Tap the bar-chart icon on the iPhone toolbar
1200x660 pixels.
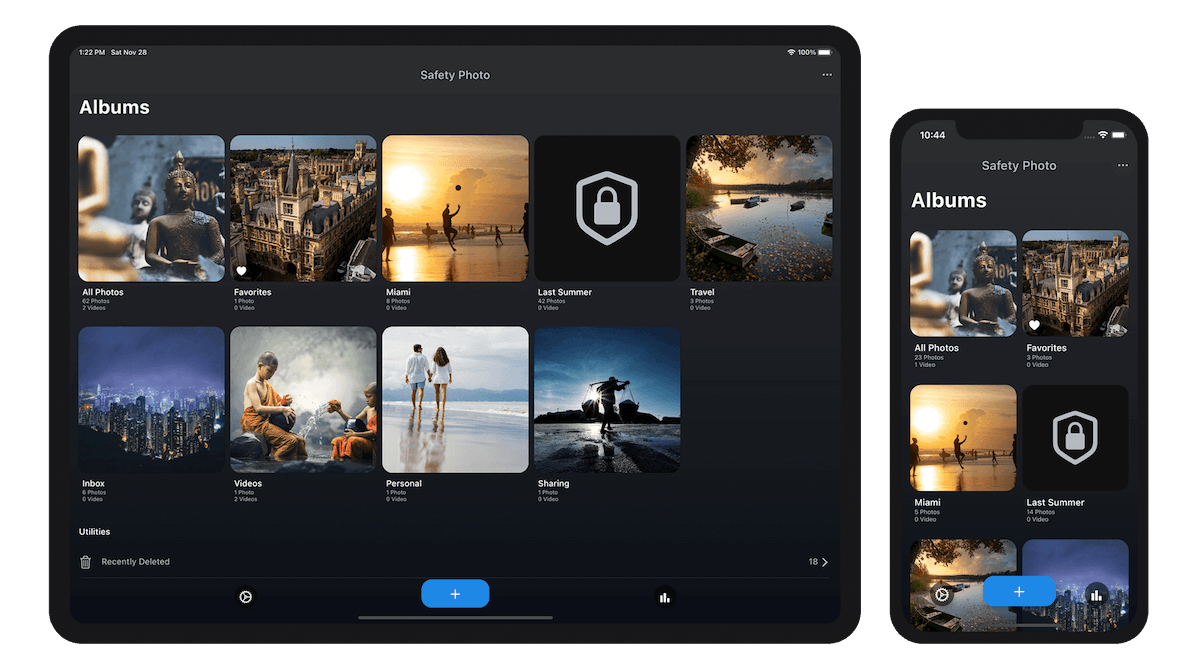pos(1097,593)
